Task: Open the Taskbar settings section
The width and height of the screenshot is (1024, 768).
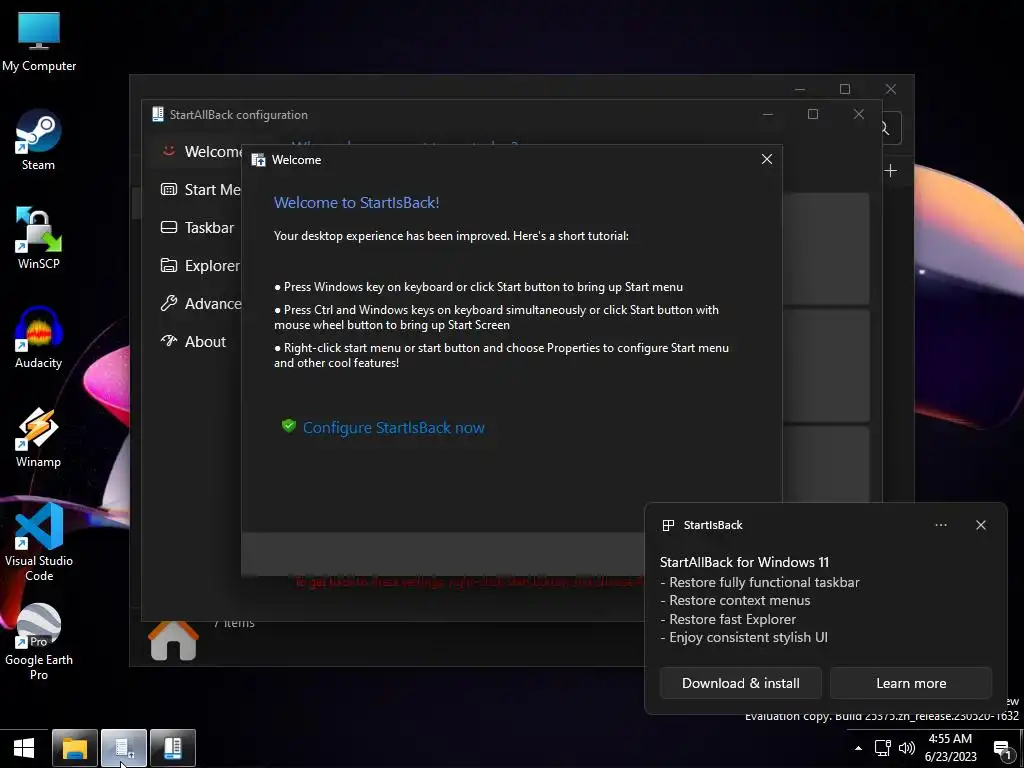Action: (197, 227)
